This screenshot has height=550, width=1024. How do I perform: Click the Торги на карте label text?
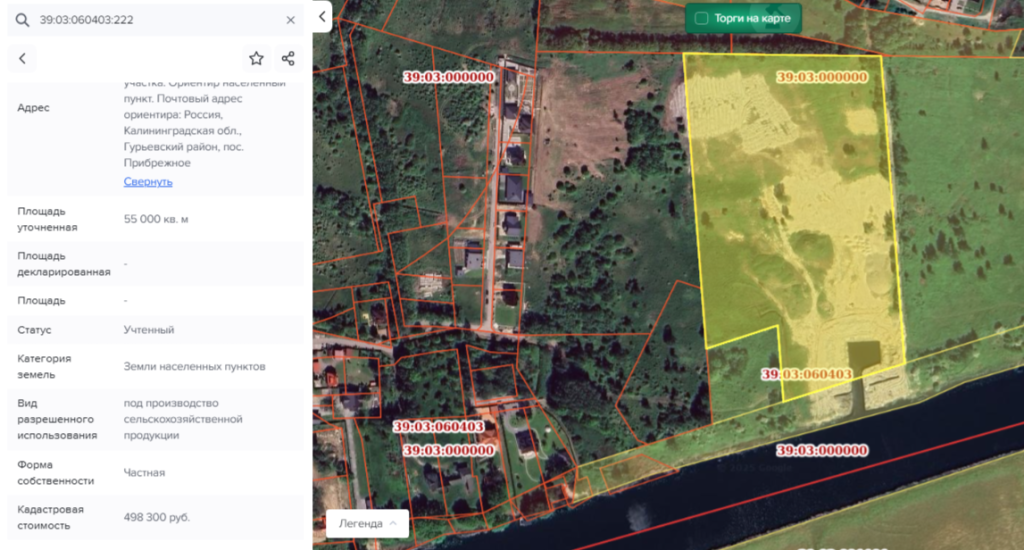[x=752, y=18]
